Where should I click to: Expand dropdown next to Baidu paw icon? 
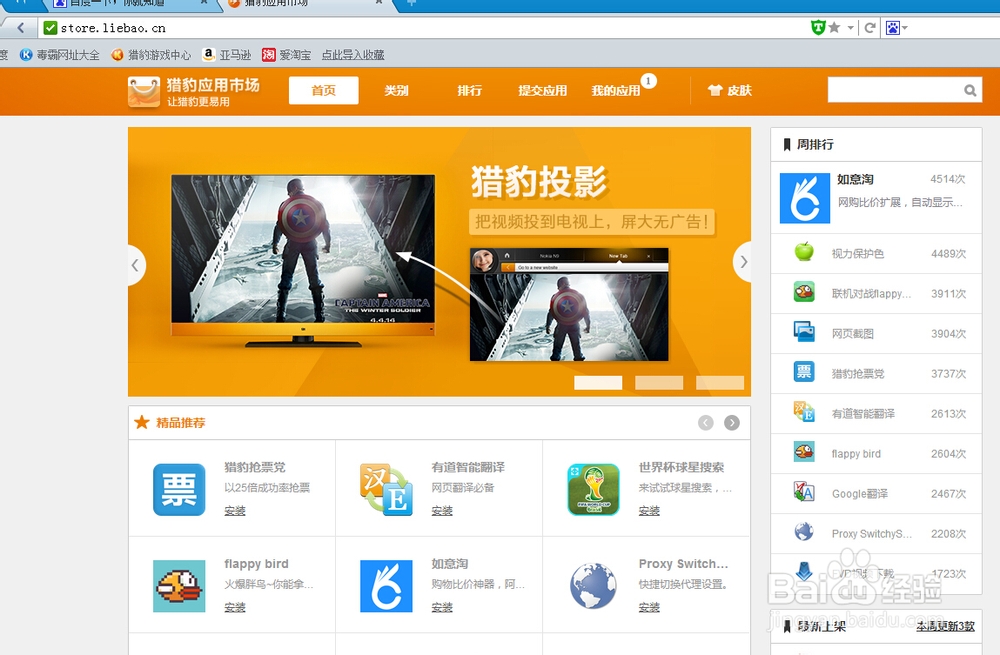(x=904, y=28)
